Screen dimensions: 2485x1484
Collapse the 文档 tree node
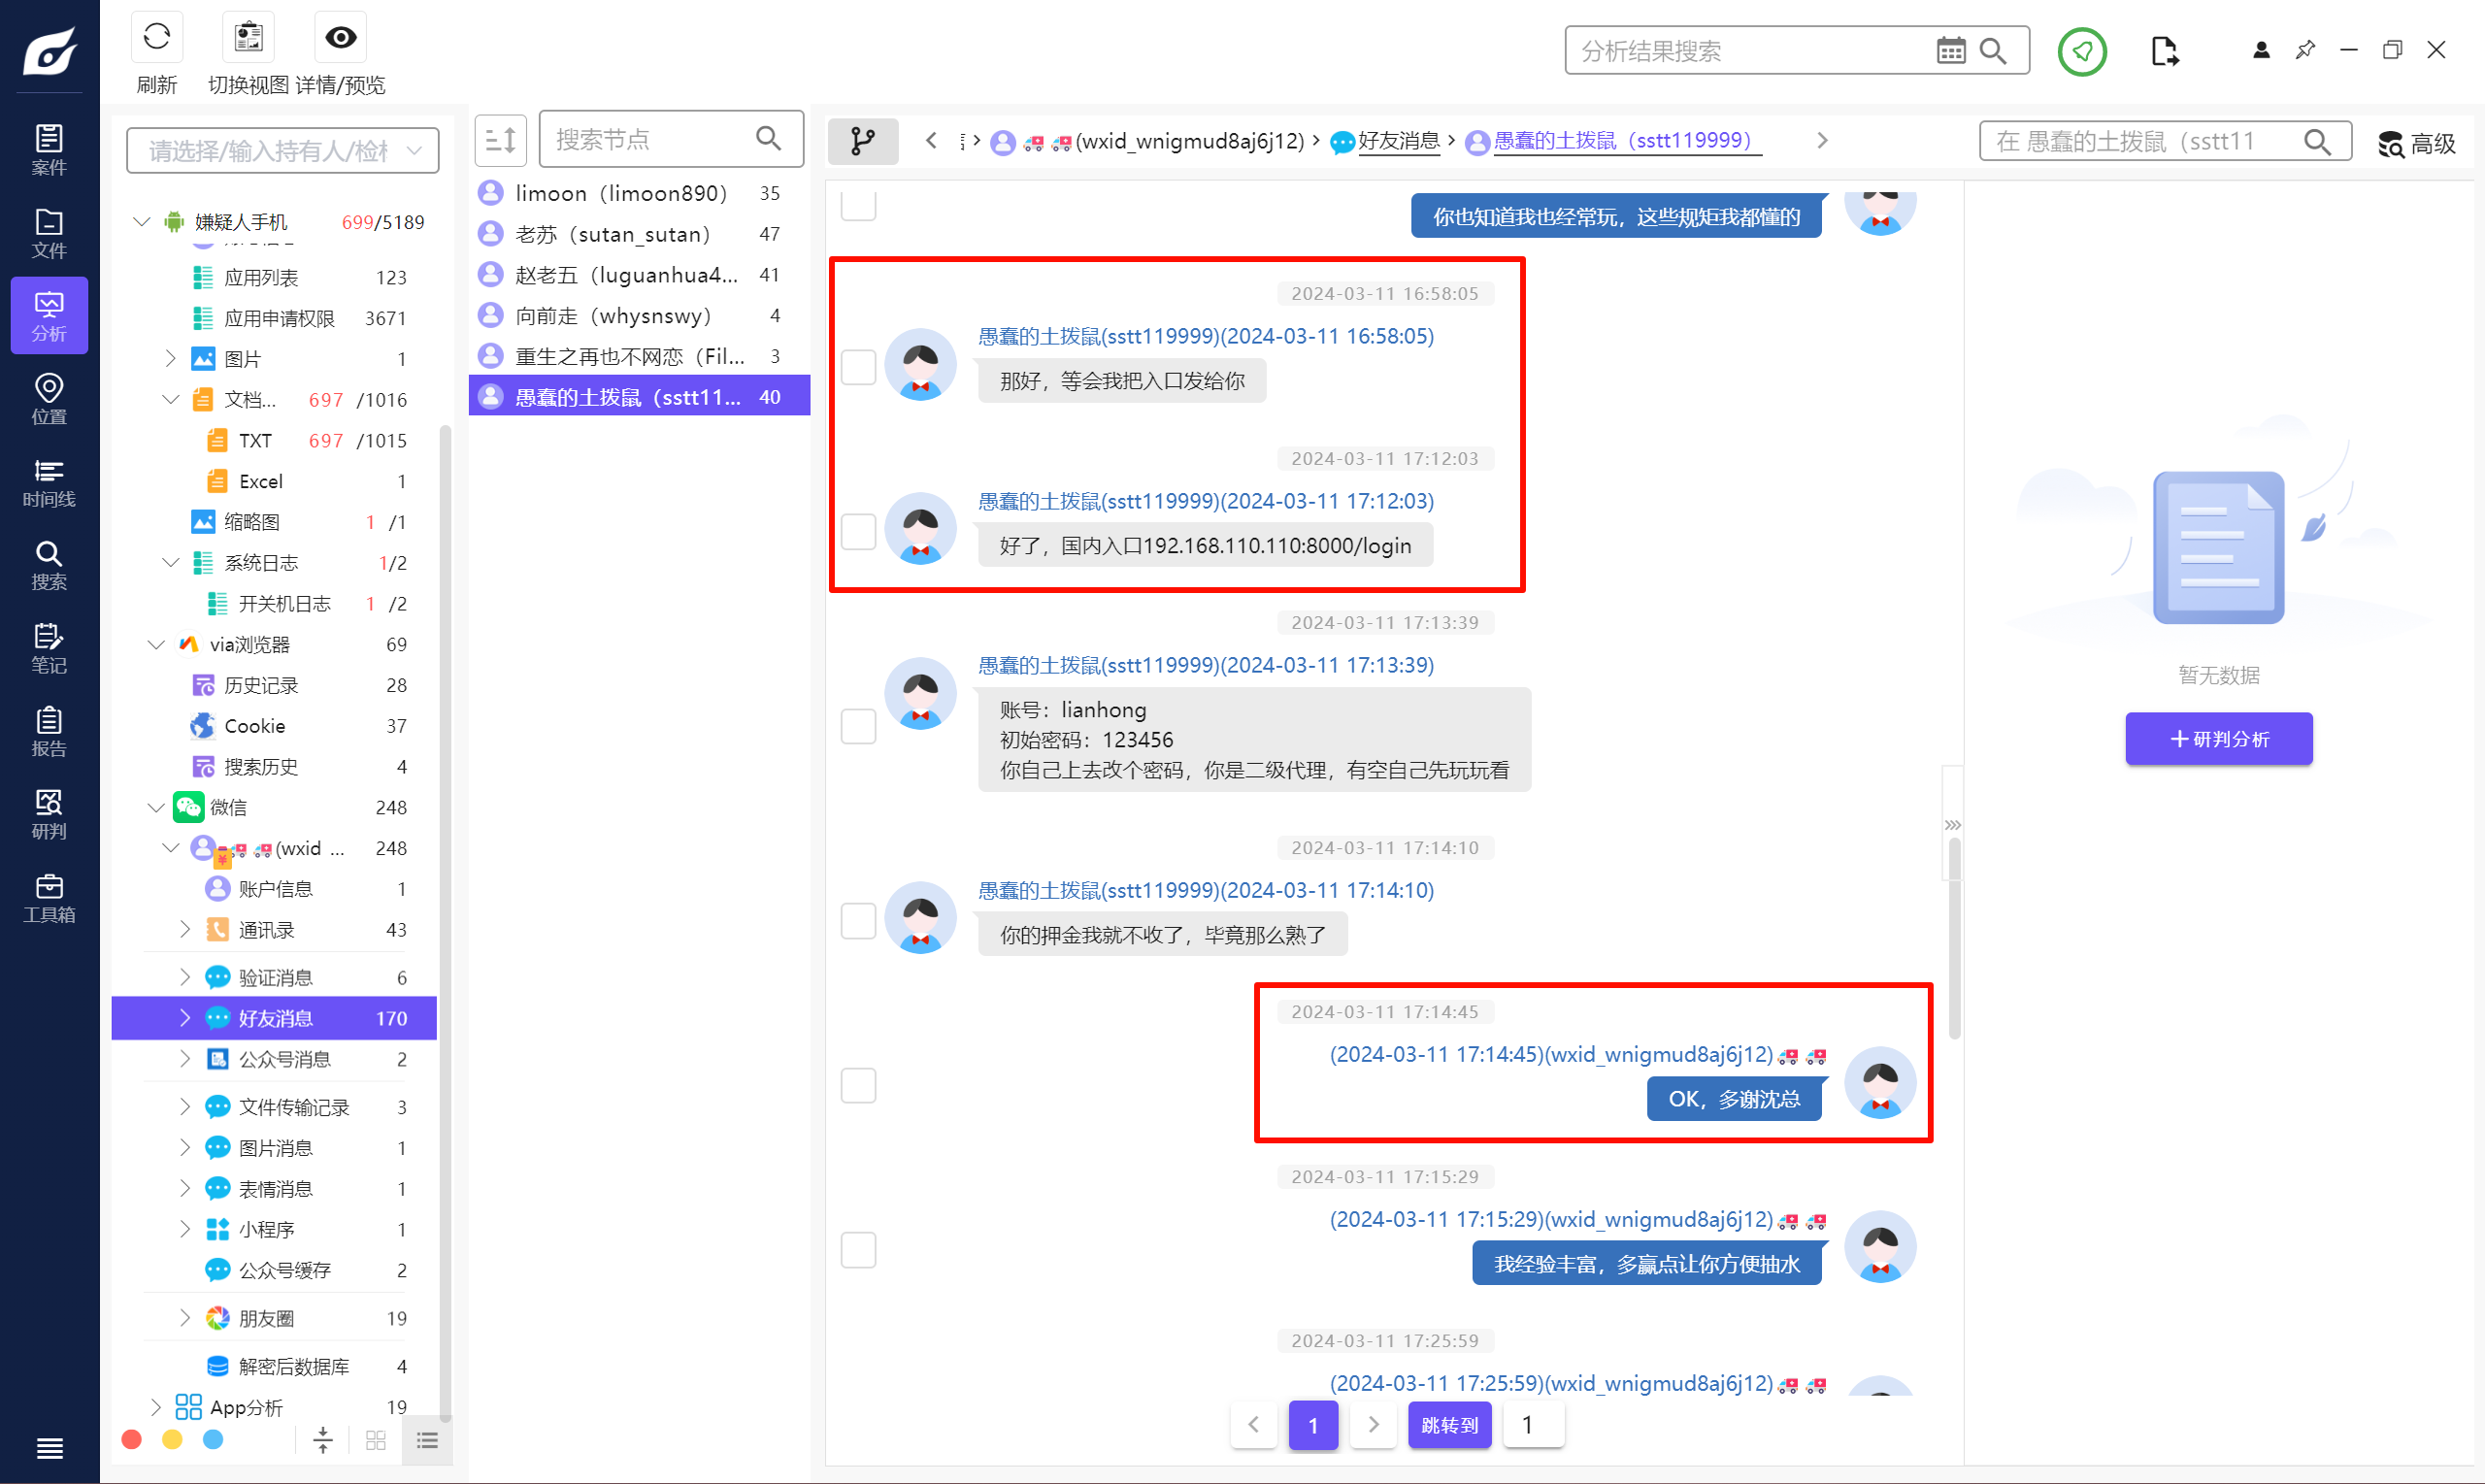[170, 400]
